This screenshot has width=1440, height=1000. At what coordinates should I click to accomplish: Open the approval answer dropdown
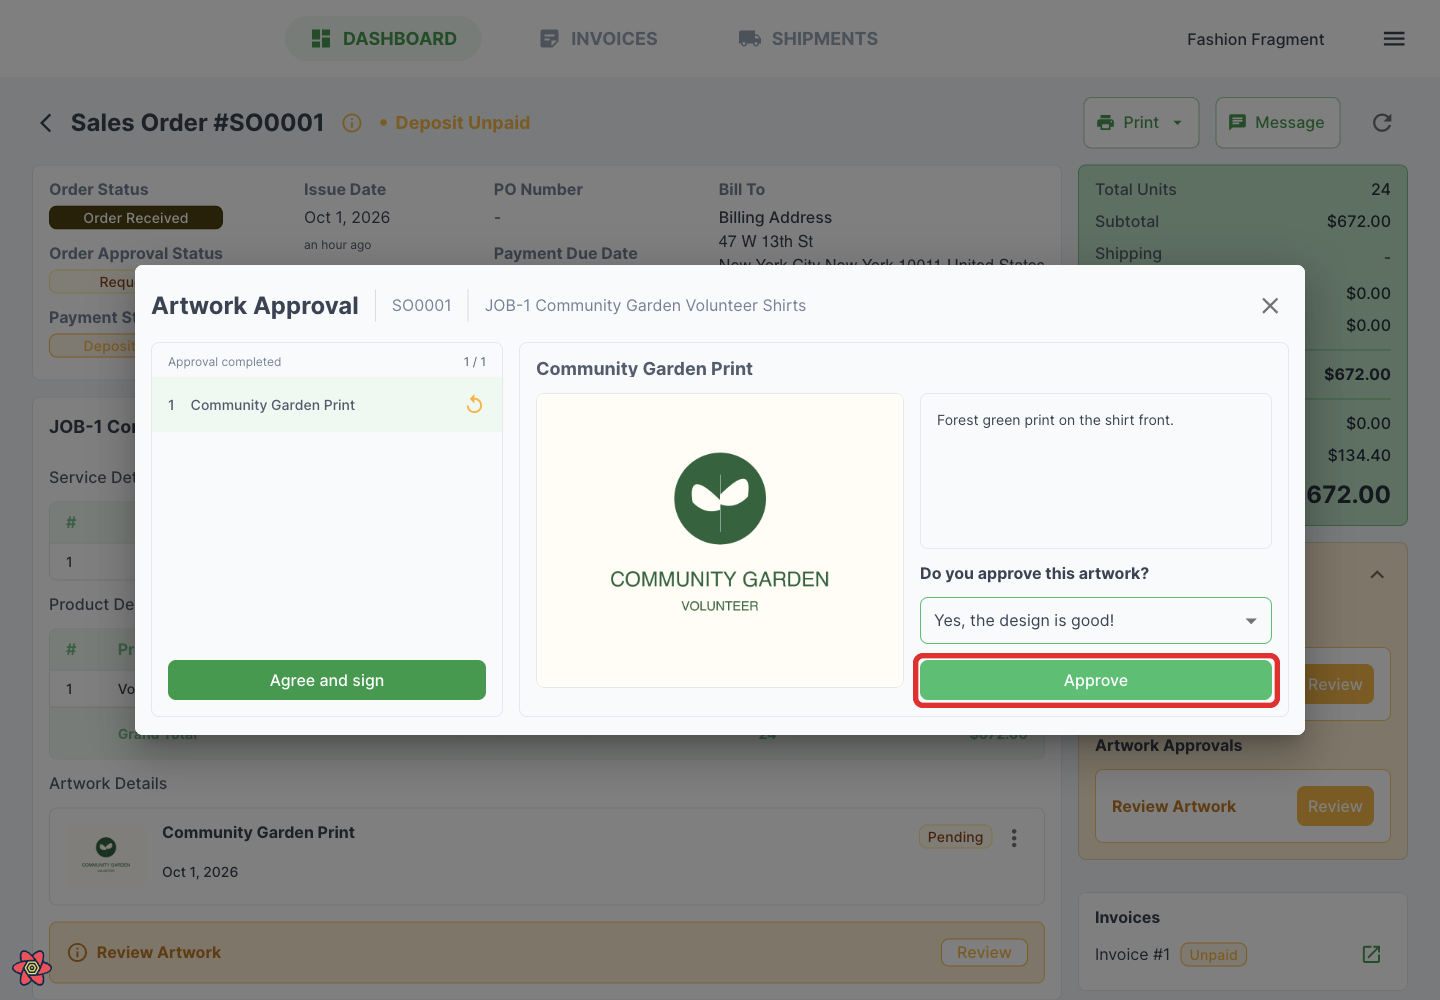1096,621
